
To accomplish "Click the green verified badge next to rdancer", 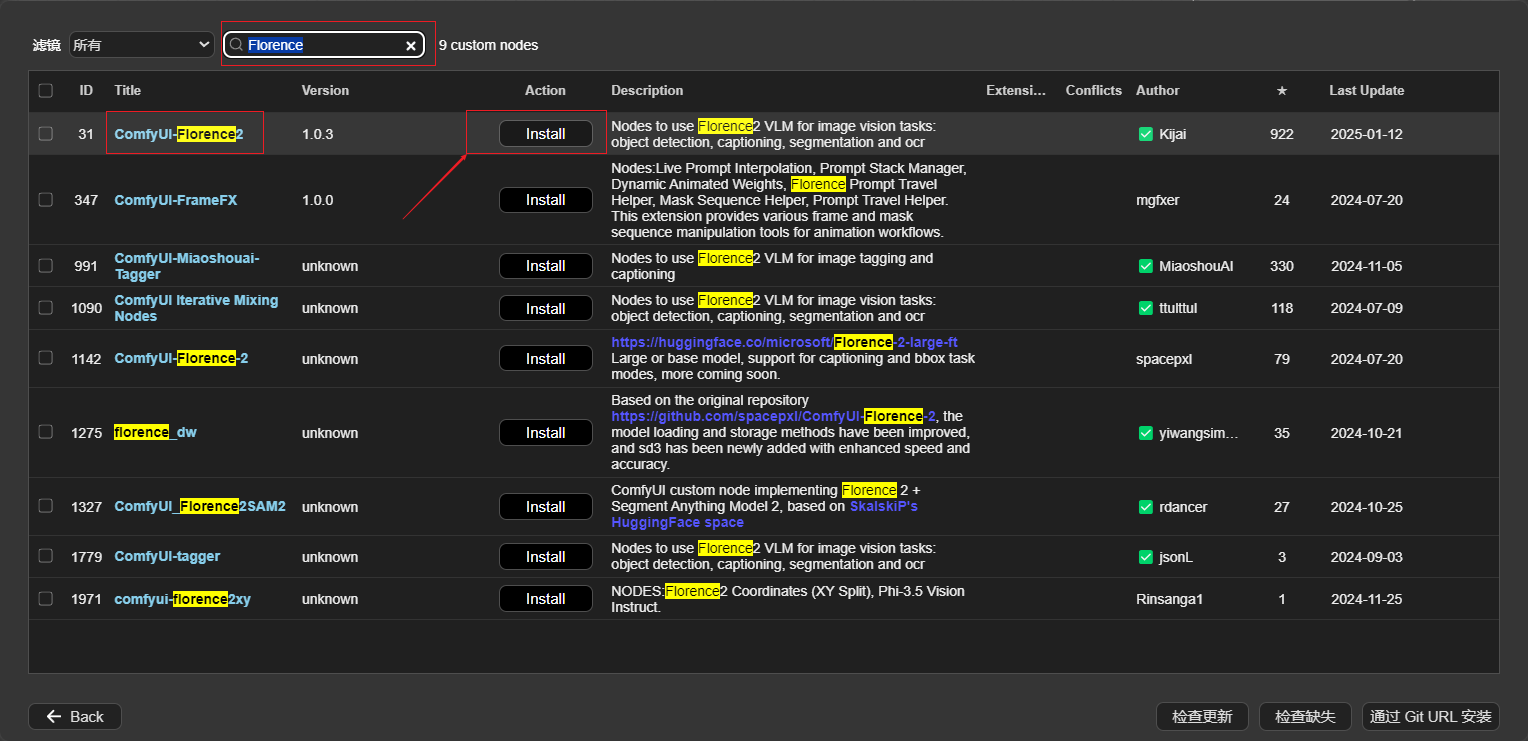I will (x=1146, y=507).
